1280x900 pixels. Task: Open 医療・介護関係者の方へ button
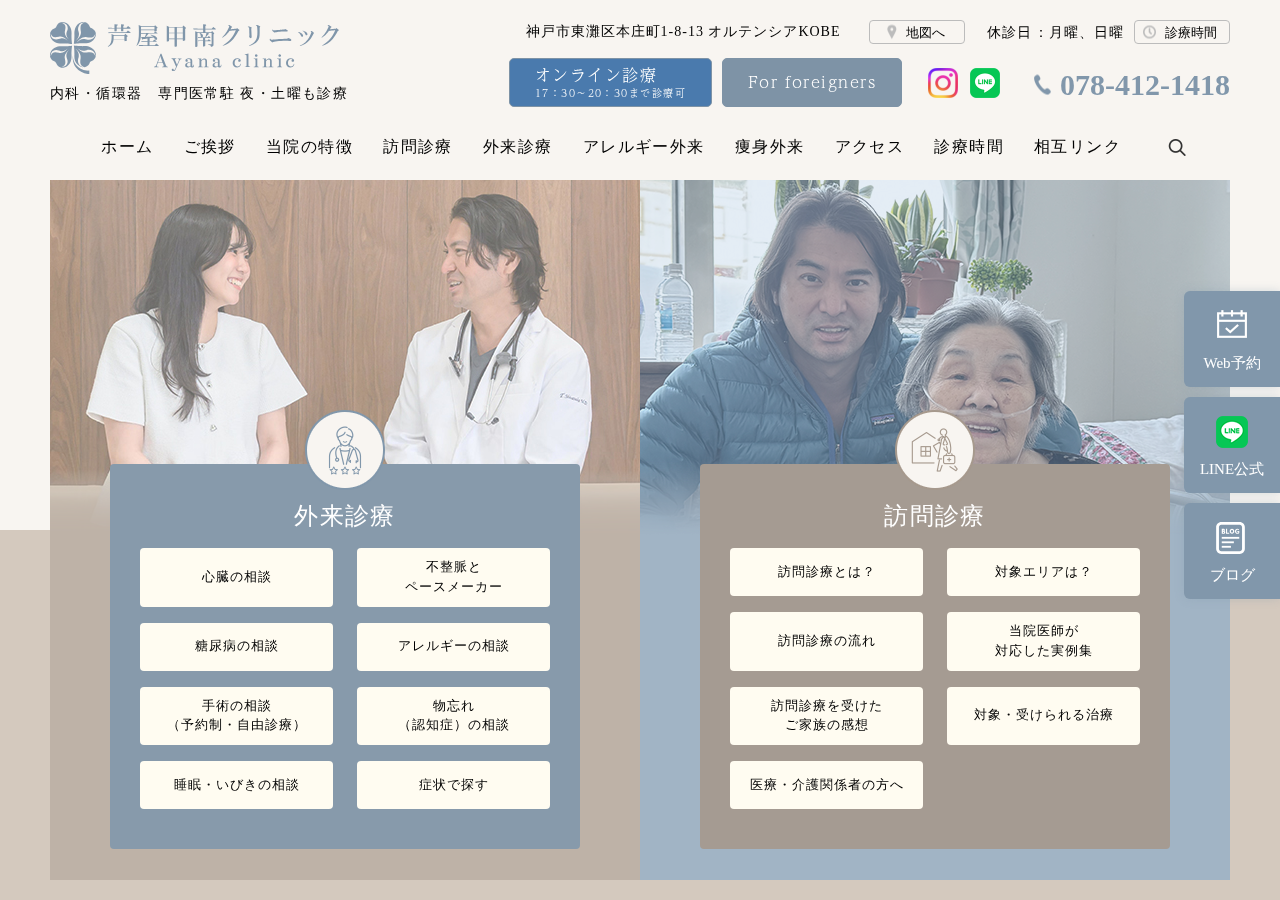point(826,785)
